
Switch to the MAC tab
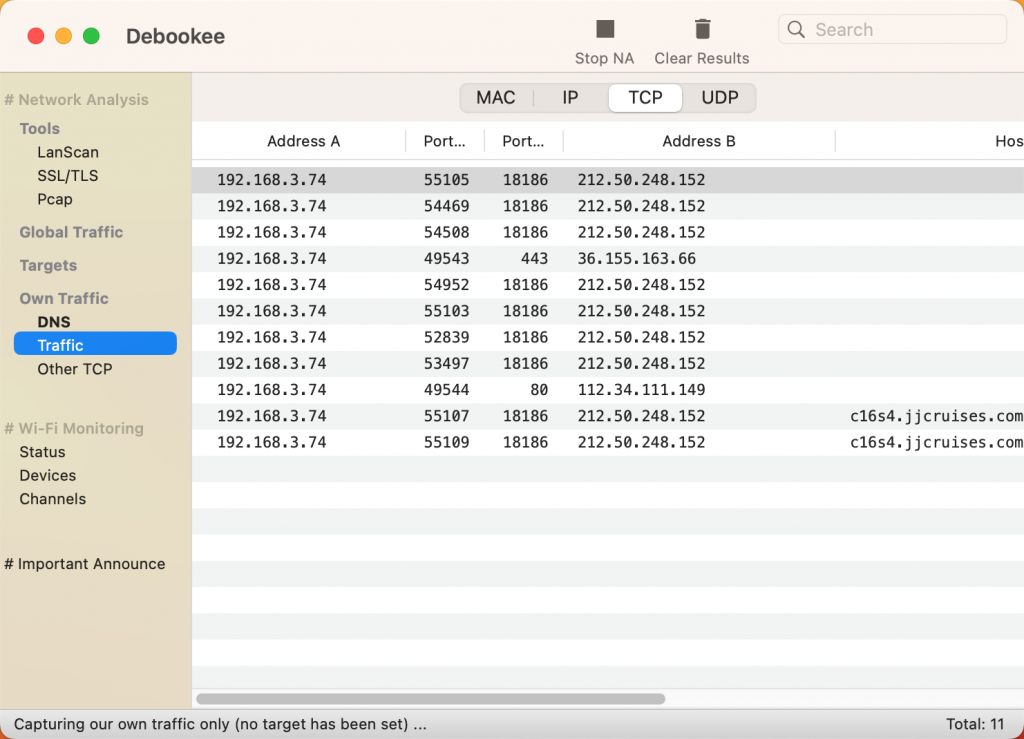[496, 97]
